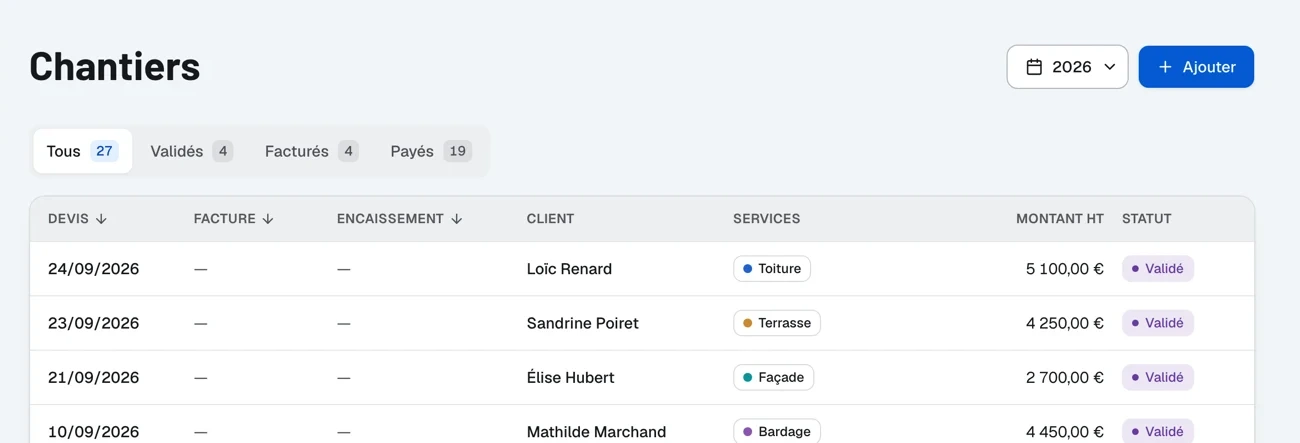
Task: Click the Façade service tag
Action: (x=773, y=377)
